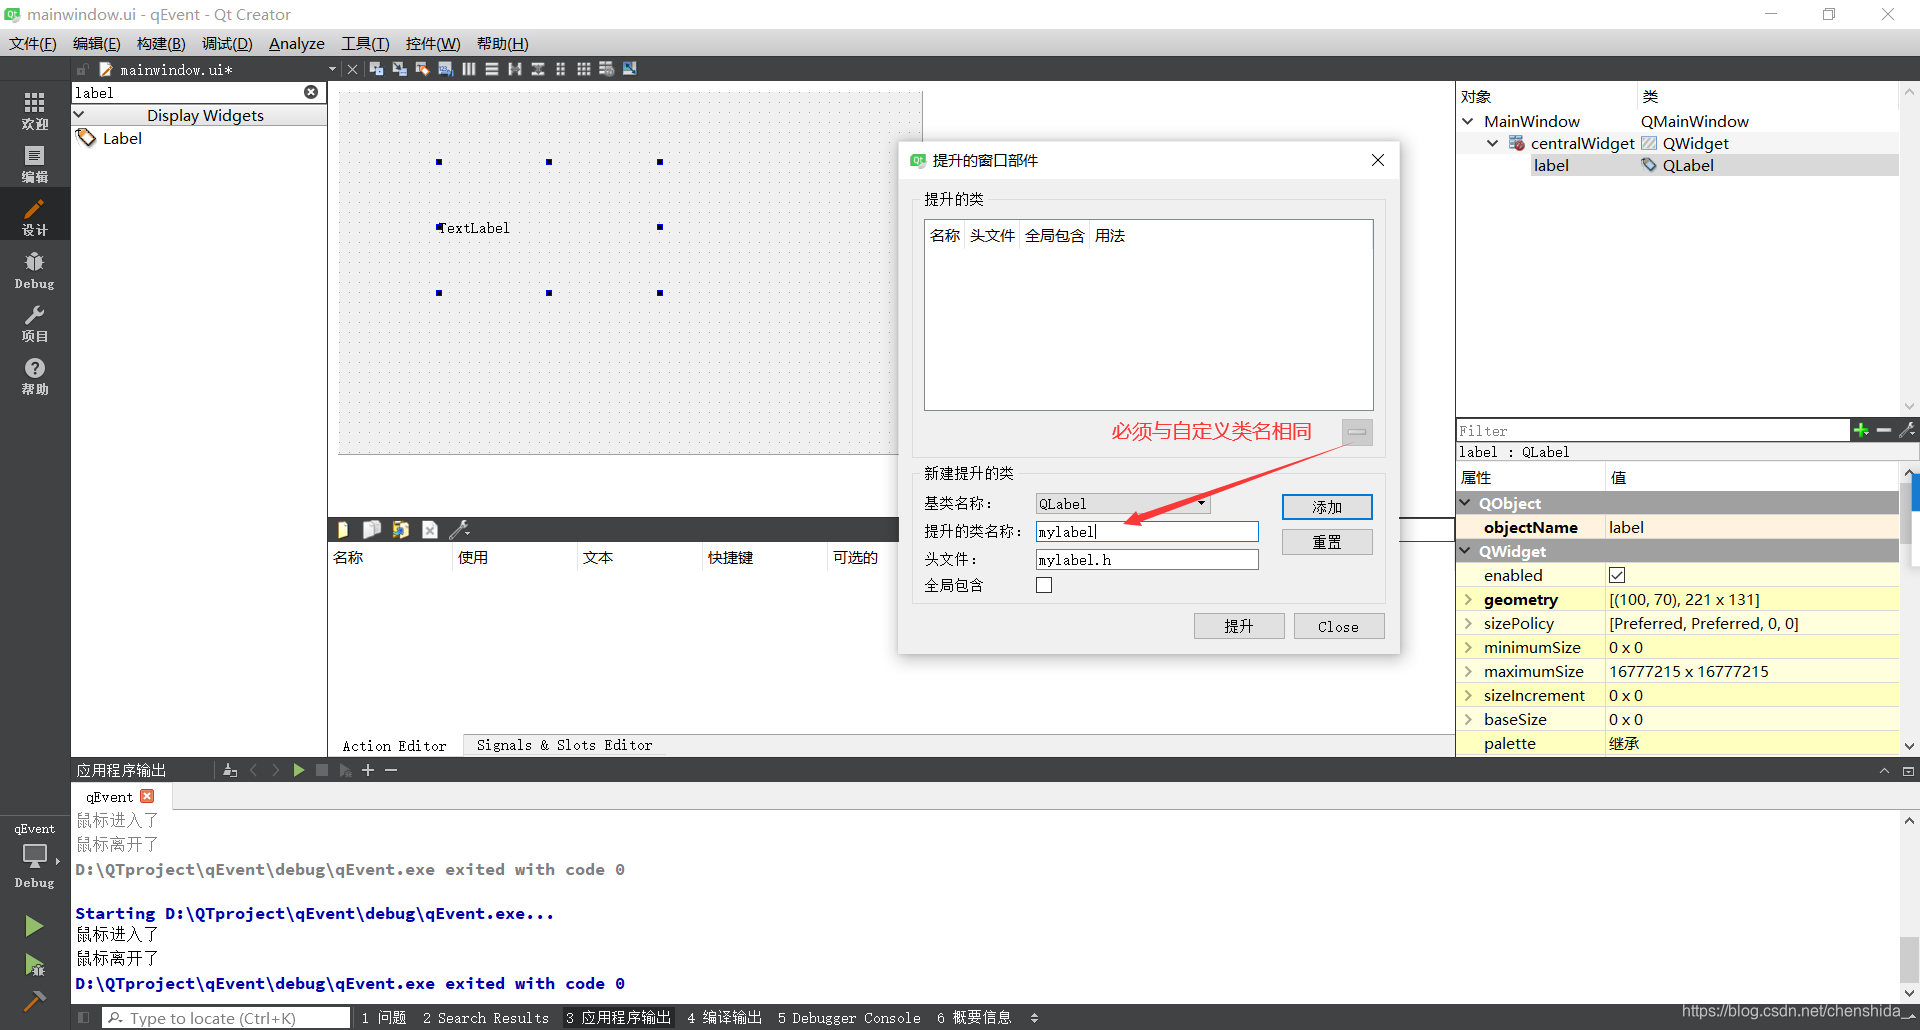Click the Edit Widgets toolbar icon
The width and height of the screenshot is (1920, 1030).
pyautogui.click(x=376, y=69)
